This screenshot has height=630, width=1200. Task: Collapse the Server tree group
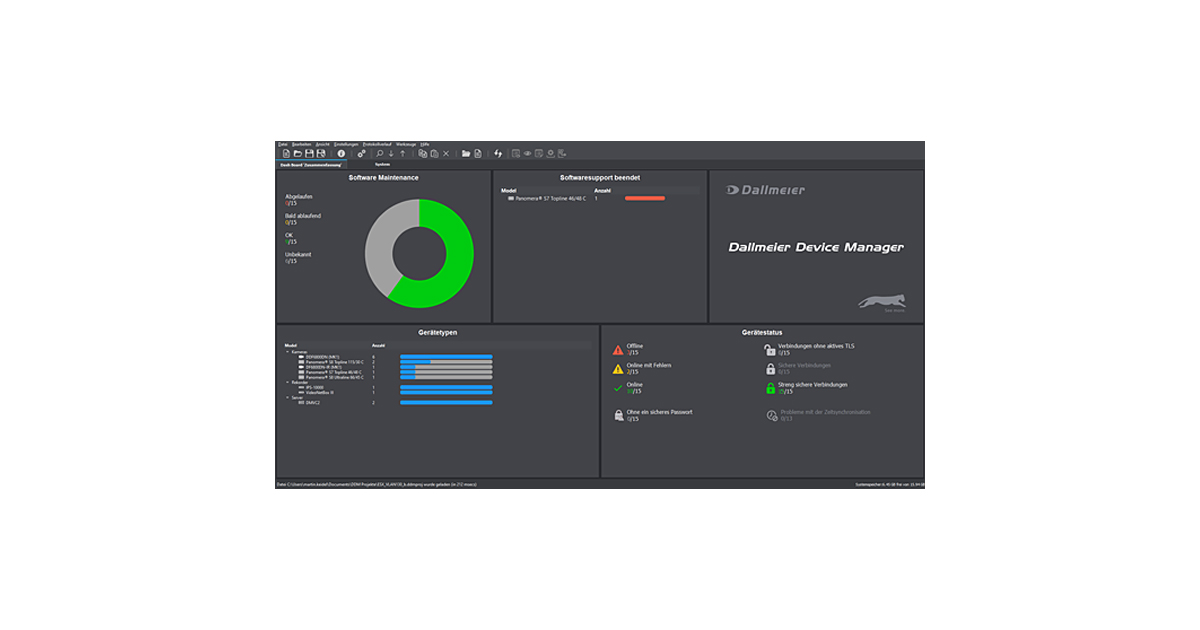tap(288, 397)
